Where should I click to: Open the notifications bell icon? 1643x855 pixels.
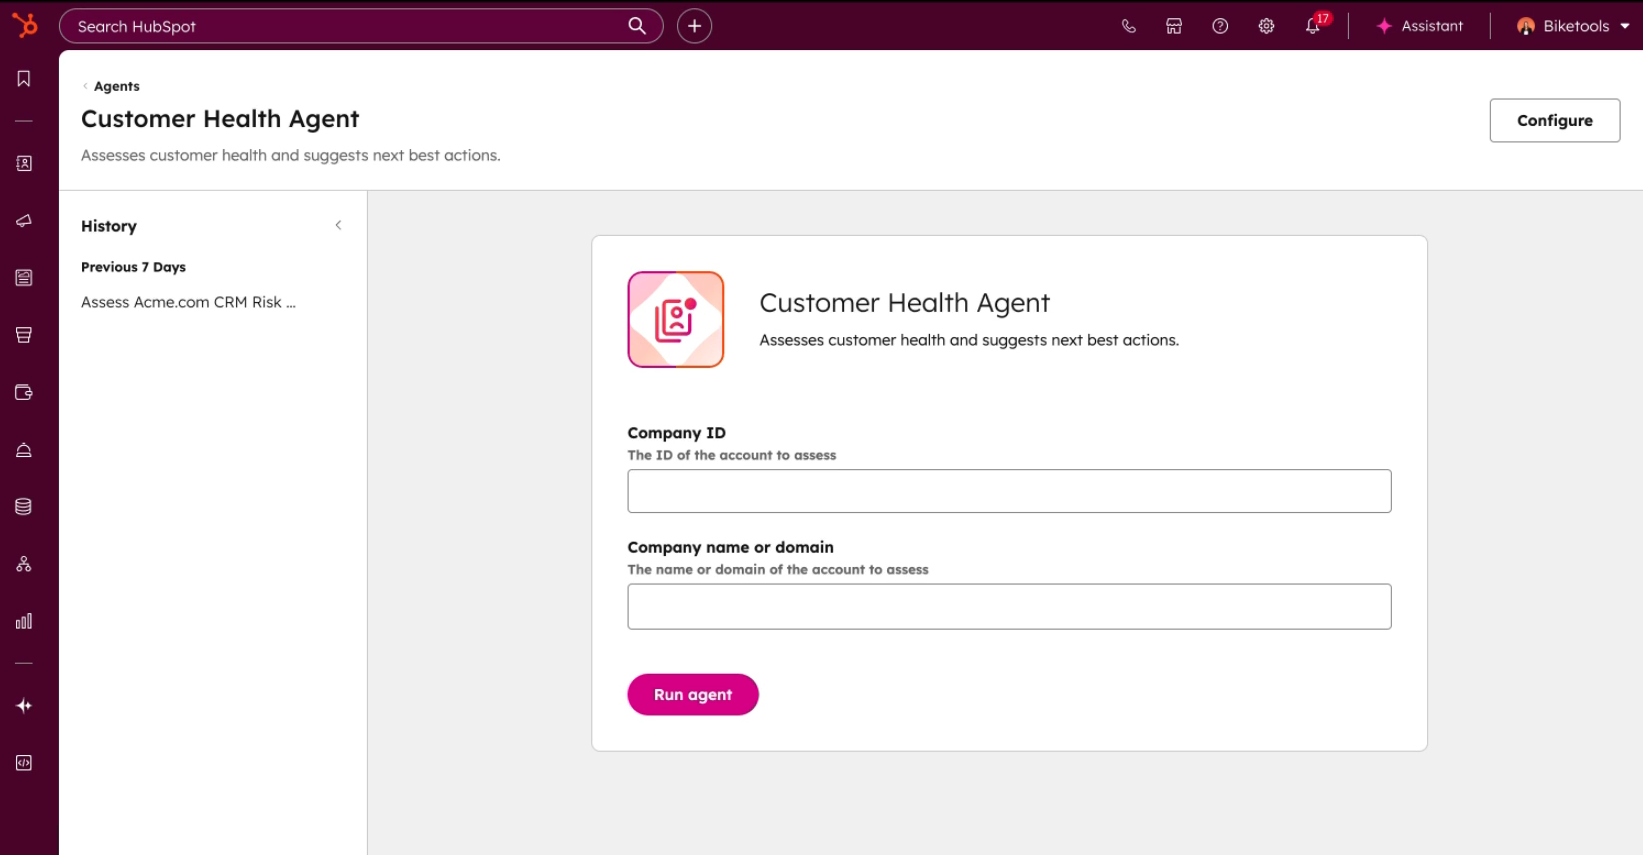pos(1313,26)
